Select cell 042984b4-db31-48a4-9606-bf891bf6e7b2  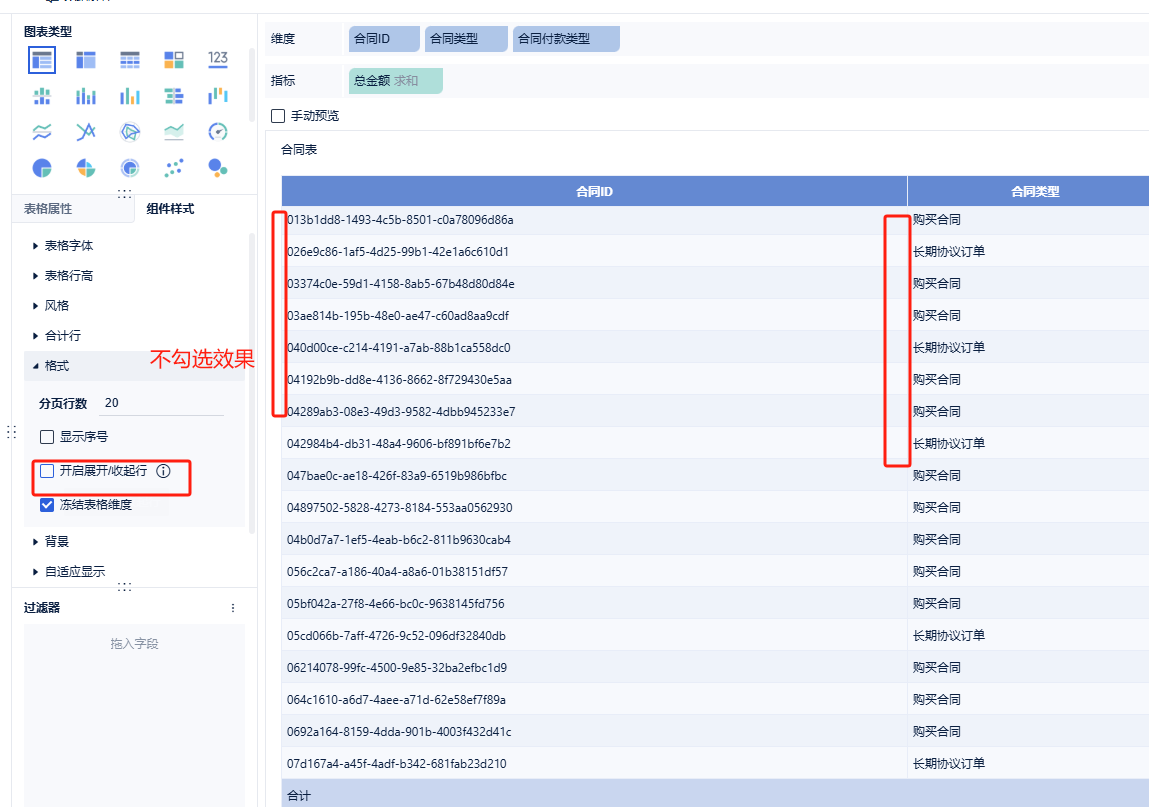(x=594, y=443)
